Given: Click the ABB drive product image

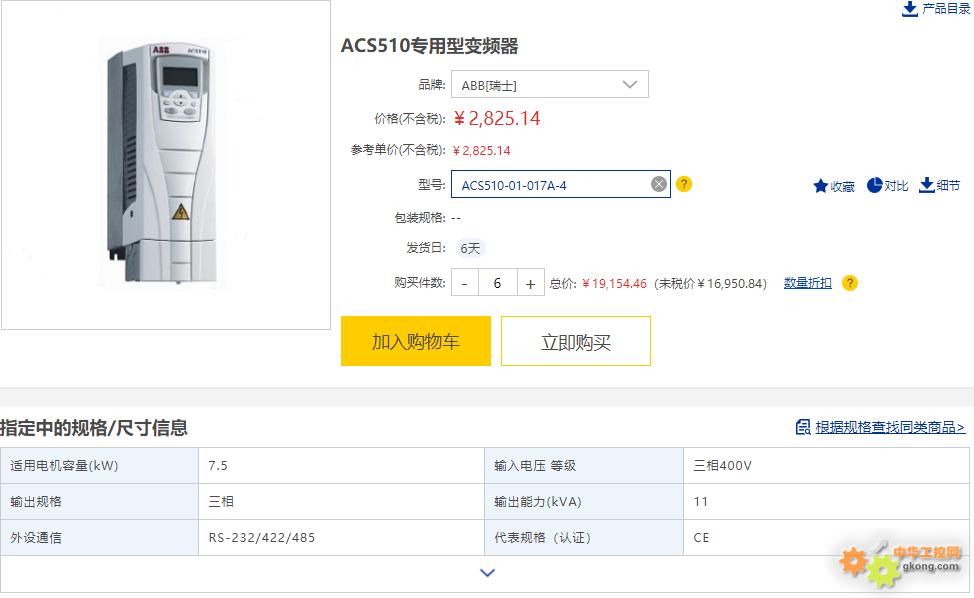Looking at the screenshot, I should tap(166, 165).
